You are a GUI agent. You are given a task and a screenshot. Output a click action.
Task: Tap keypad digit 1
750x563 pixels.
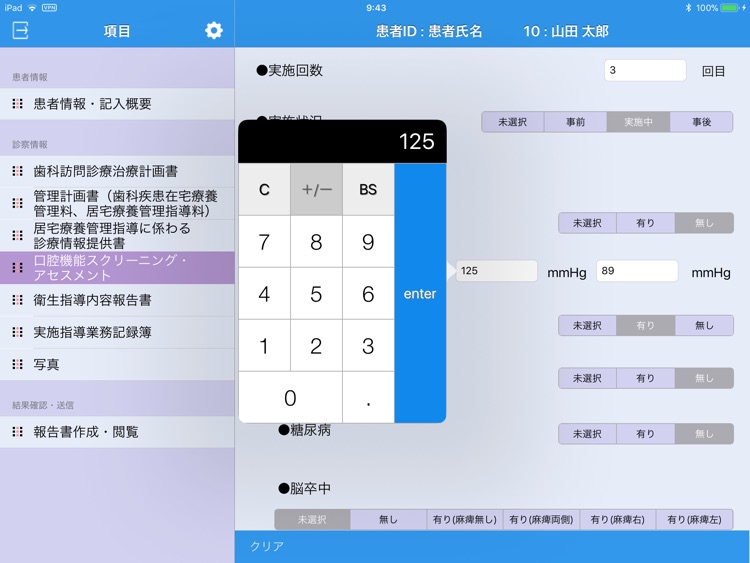tap(264, 346)
